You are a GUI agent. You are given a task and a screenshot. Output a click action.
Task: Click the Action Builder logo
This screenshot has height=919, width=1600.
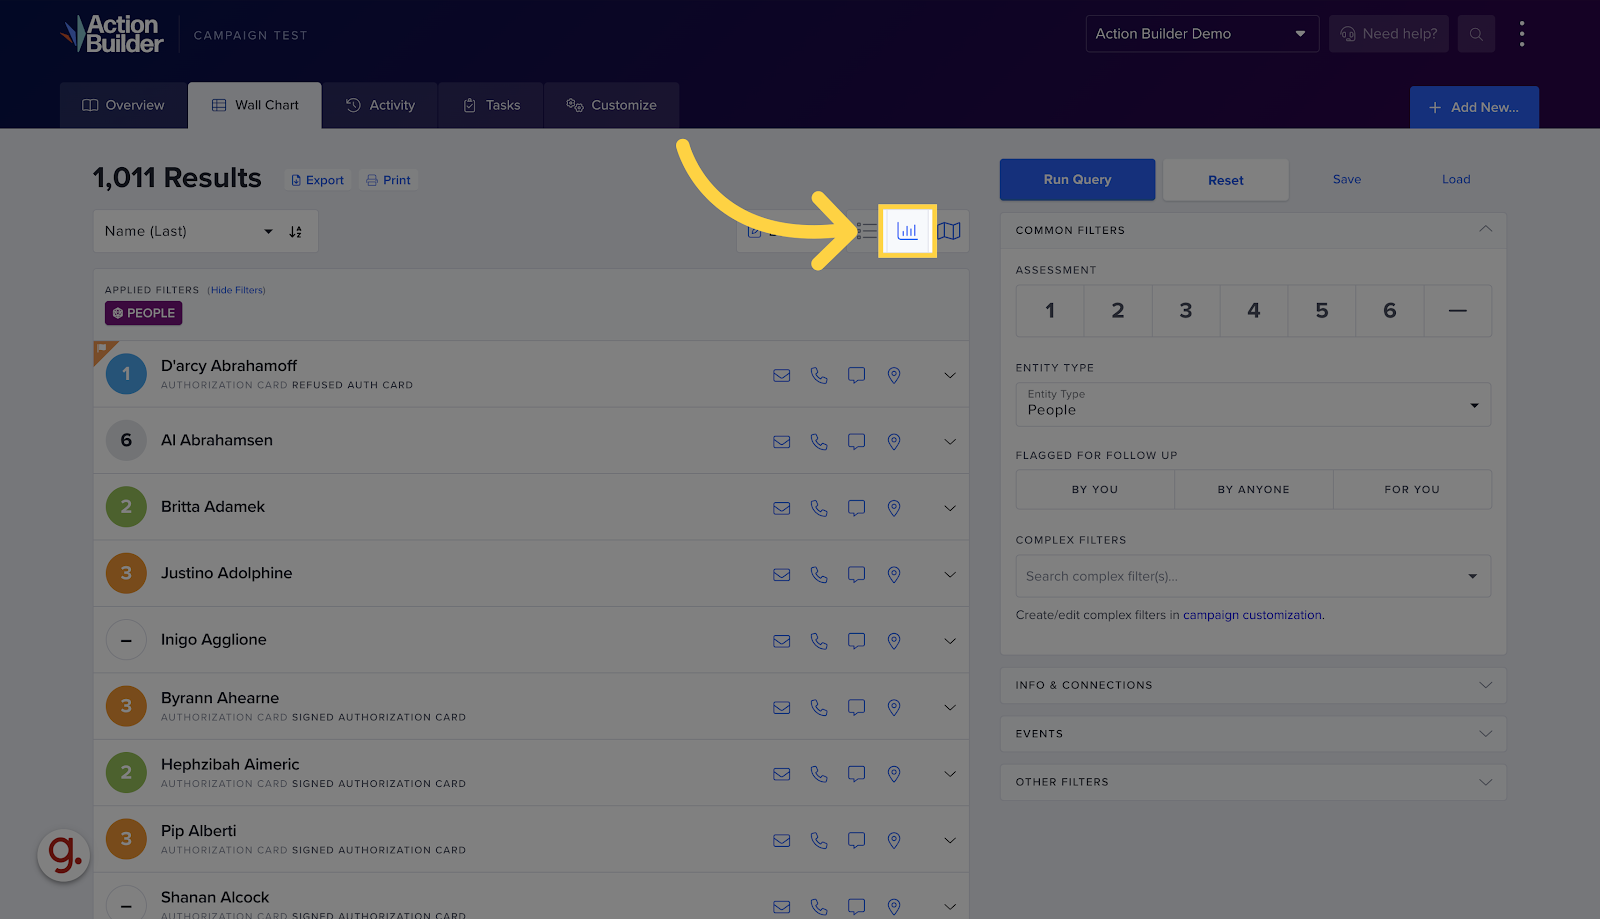click(111, 34)
